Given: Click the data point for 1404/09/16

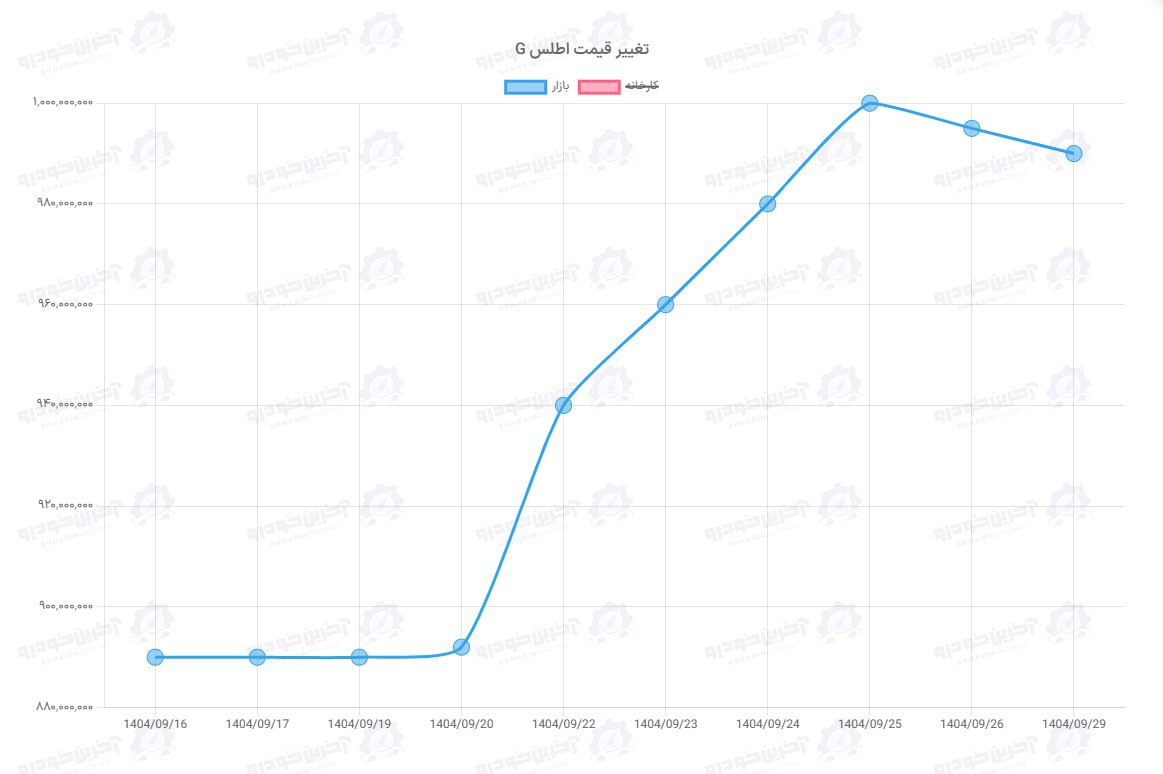Looking at the screenshot, I should [x=155, y=657].
